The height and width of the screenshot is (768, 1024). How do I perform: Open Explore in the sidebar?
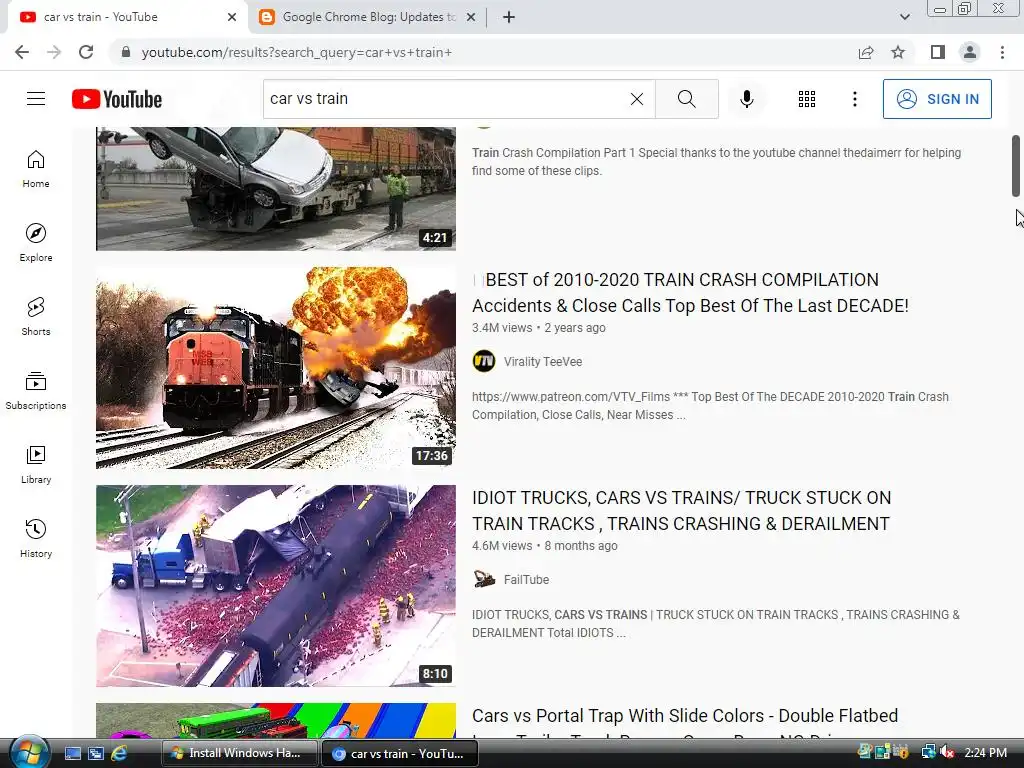pos(36,243)
